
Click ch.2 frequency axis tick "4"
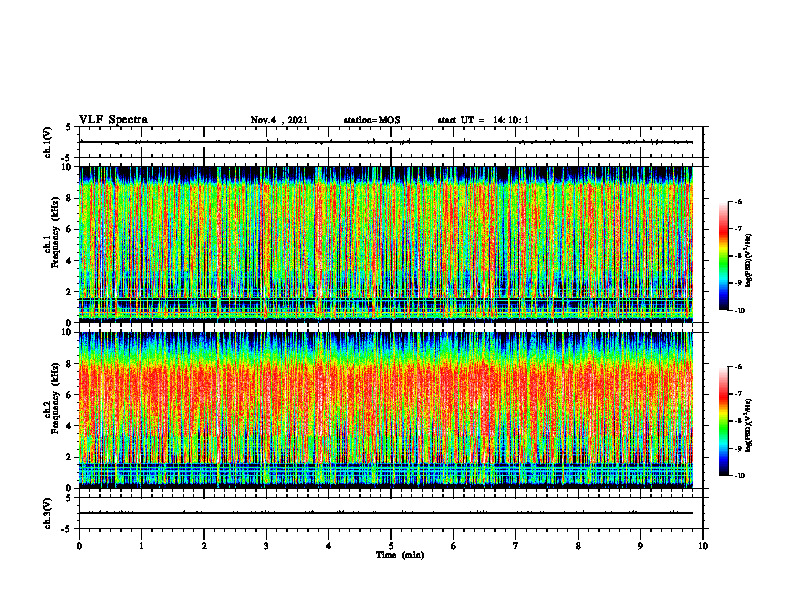click(69, 426)
